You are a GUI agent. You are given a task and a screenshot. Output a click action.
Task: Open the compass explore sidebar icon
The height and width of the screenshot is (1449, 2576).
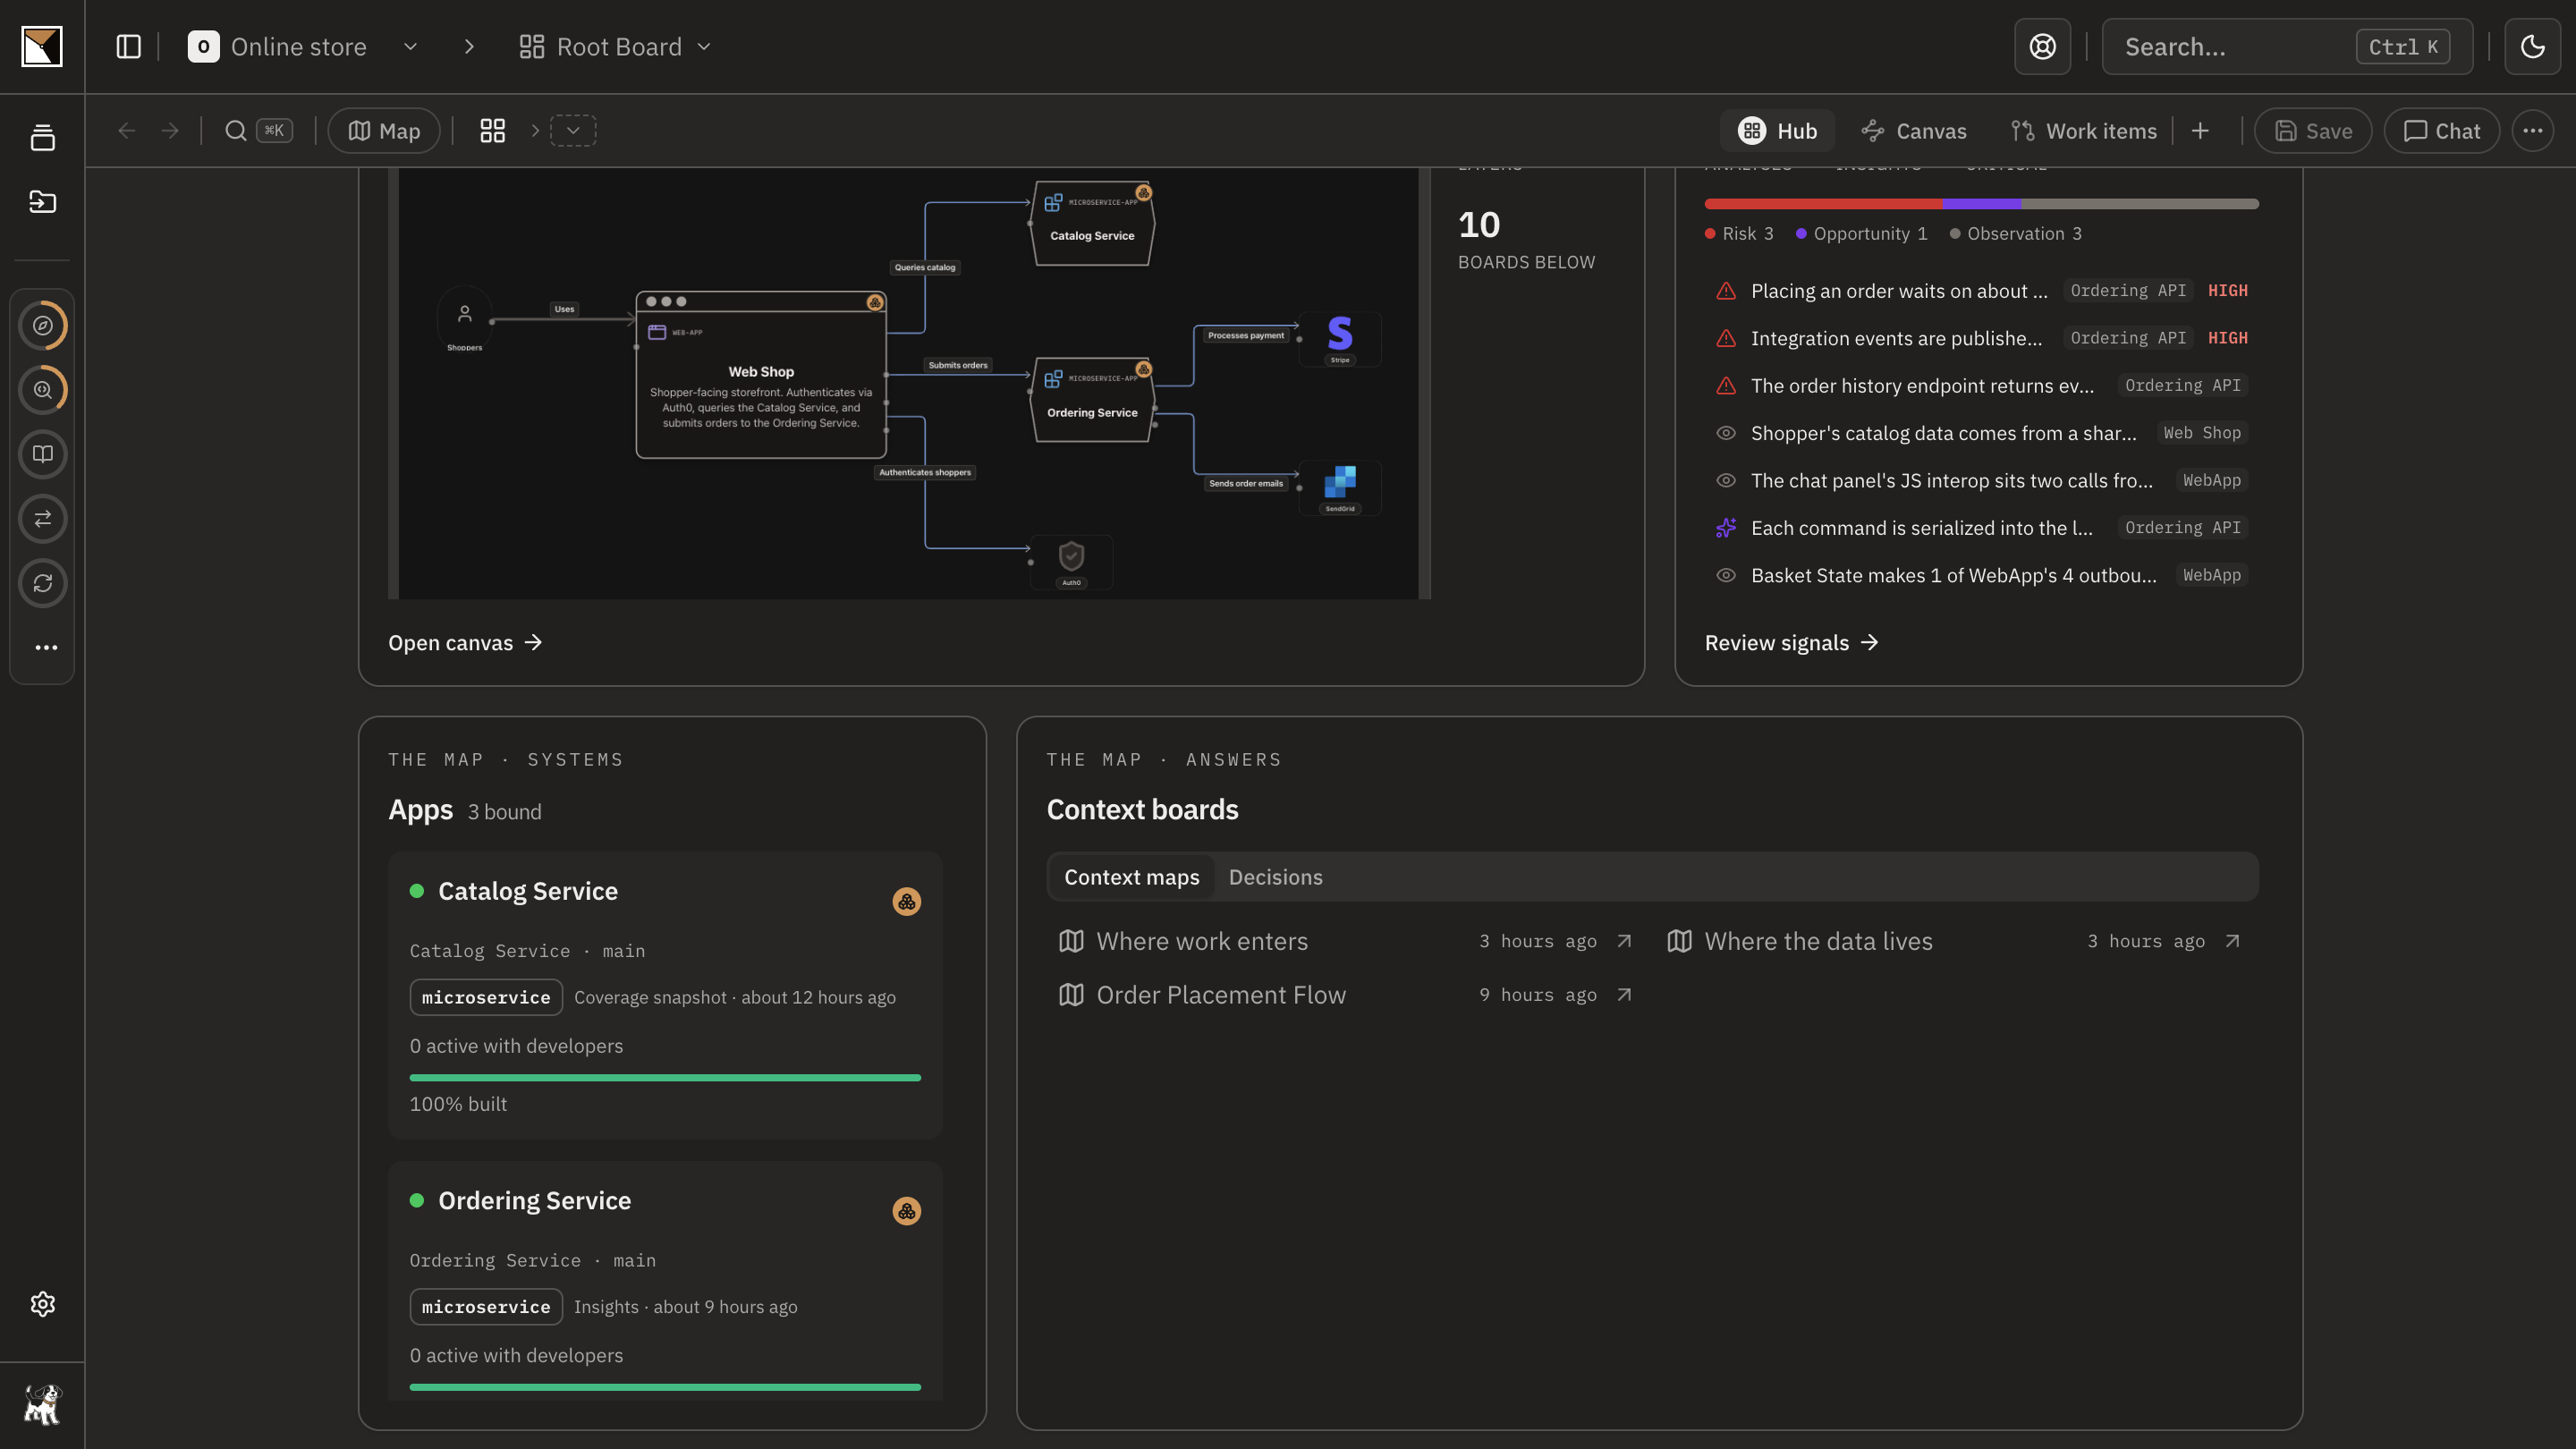click(43, 326)
